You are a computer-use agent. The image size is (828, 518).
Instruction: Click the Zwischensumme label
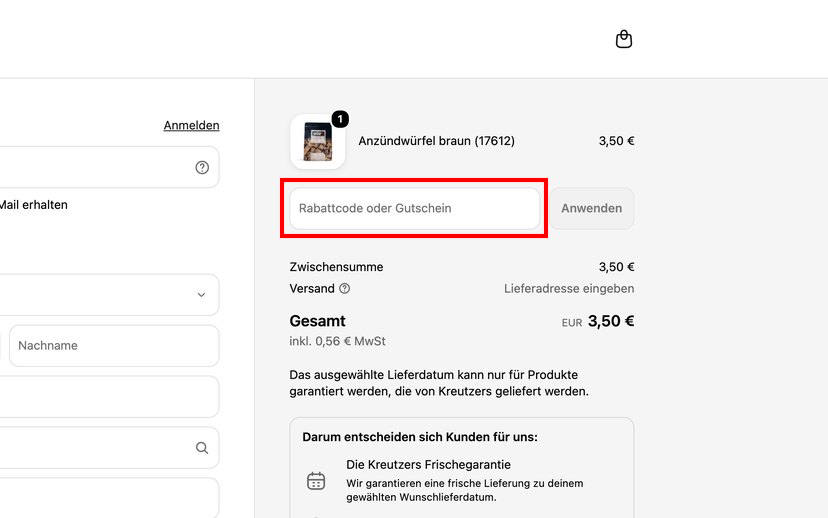(336, 267)
